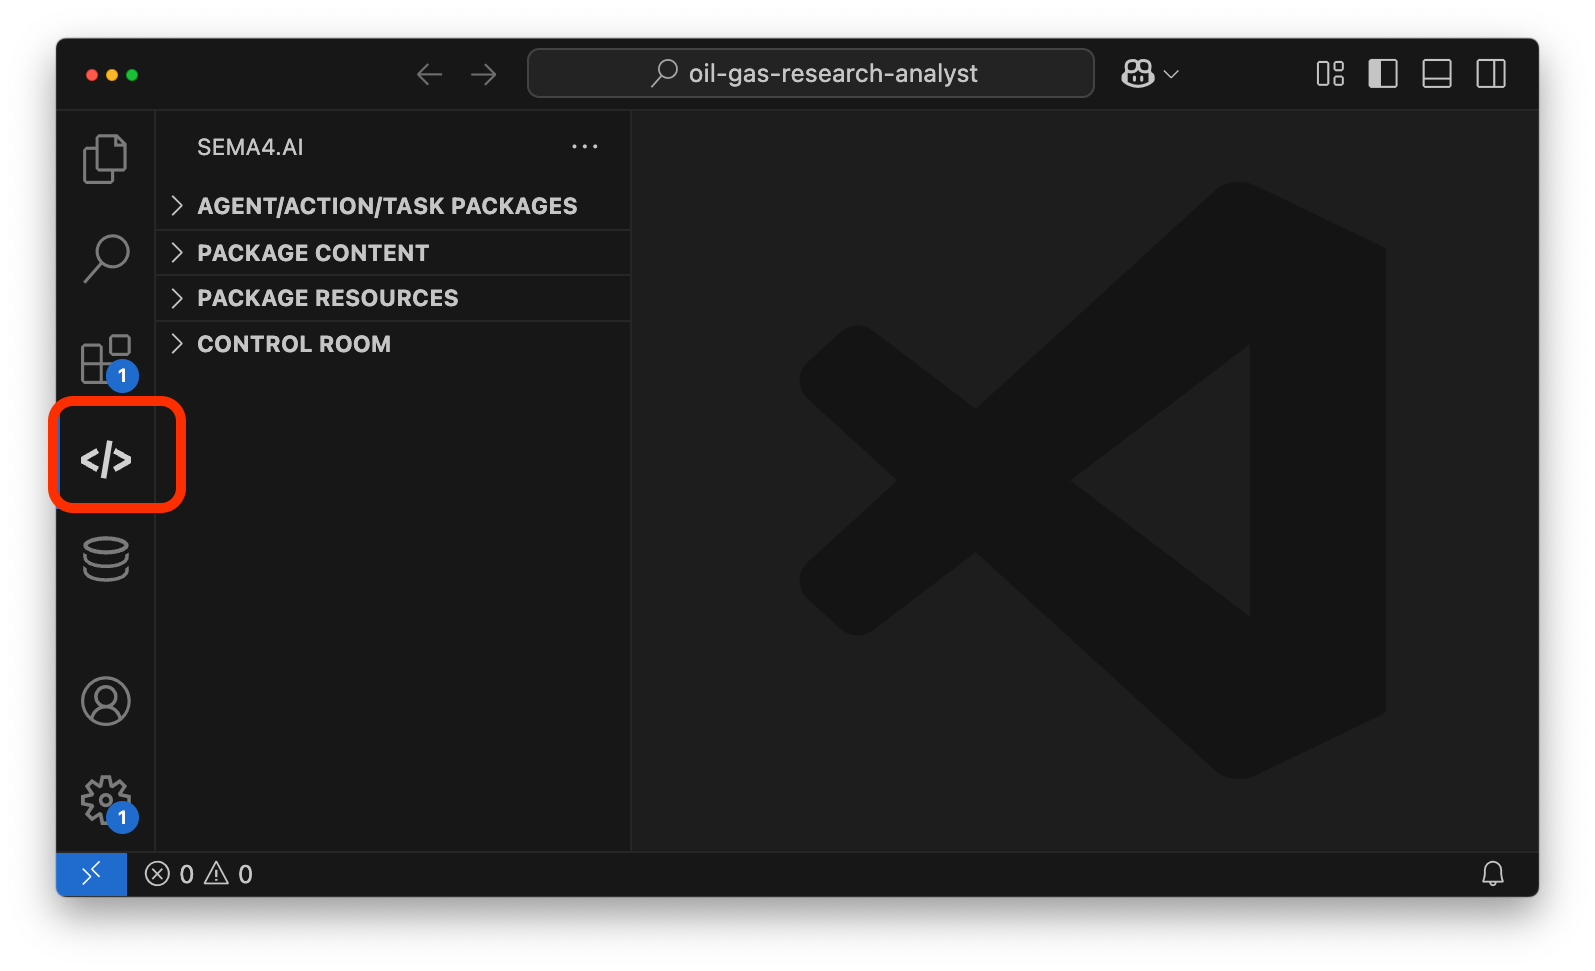The width and height of the screenshot is (1595, 971).
Task: Expand the Control Room section
Action: pyautogui.click(x=394, y=344)
